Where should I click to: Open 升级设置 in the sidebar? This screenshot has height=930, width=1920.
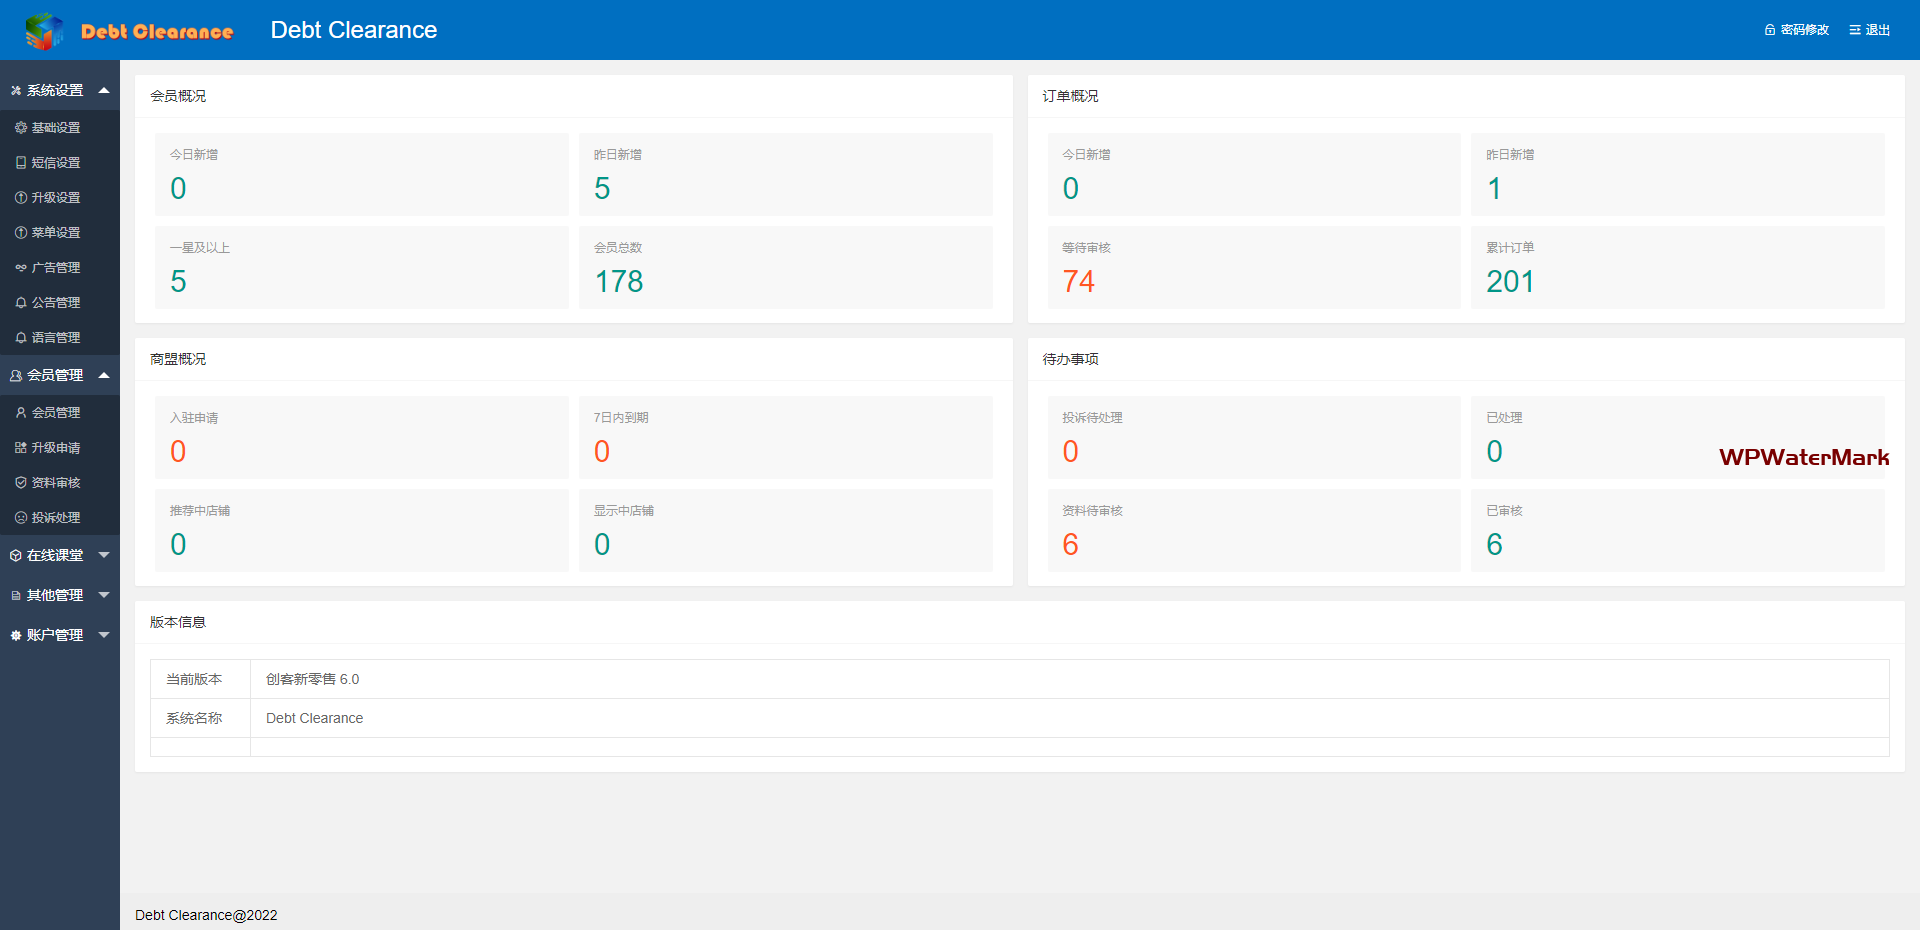(x=56, y=198)
